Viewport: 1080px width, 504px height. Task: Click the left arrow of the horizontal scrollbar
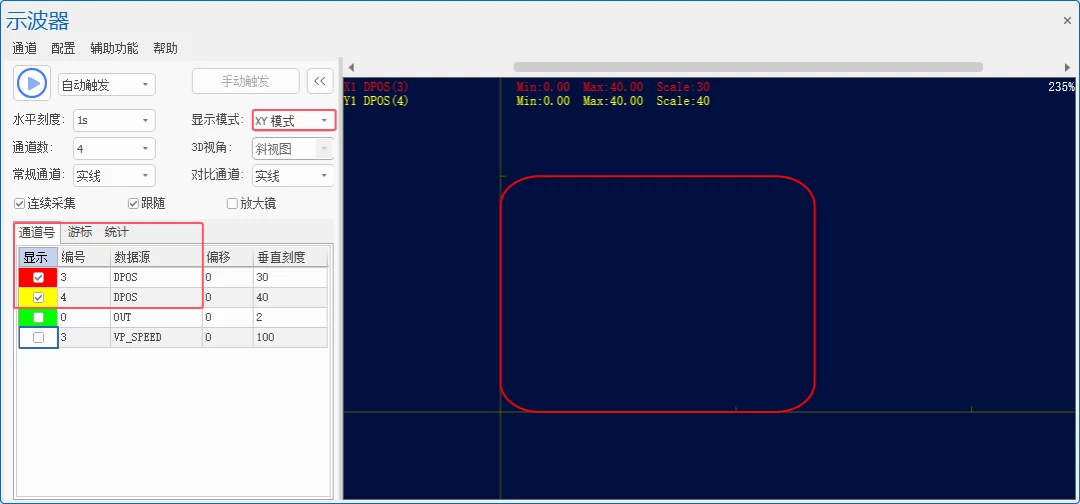click(x=351, y=67)
